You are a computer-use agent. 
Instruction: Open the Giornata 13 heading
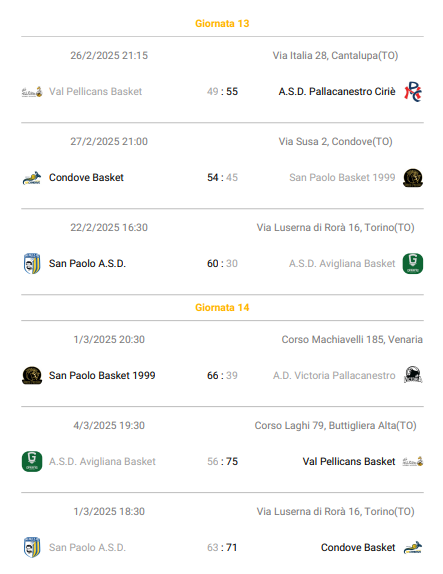pyautogui.click(x=222, y=23)
